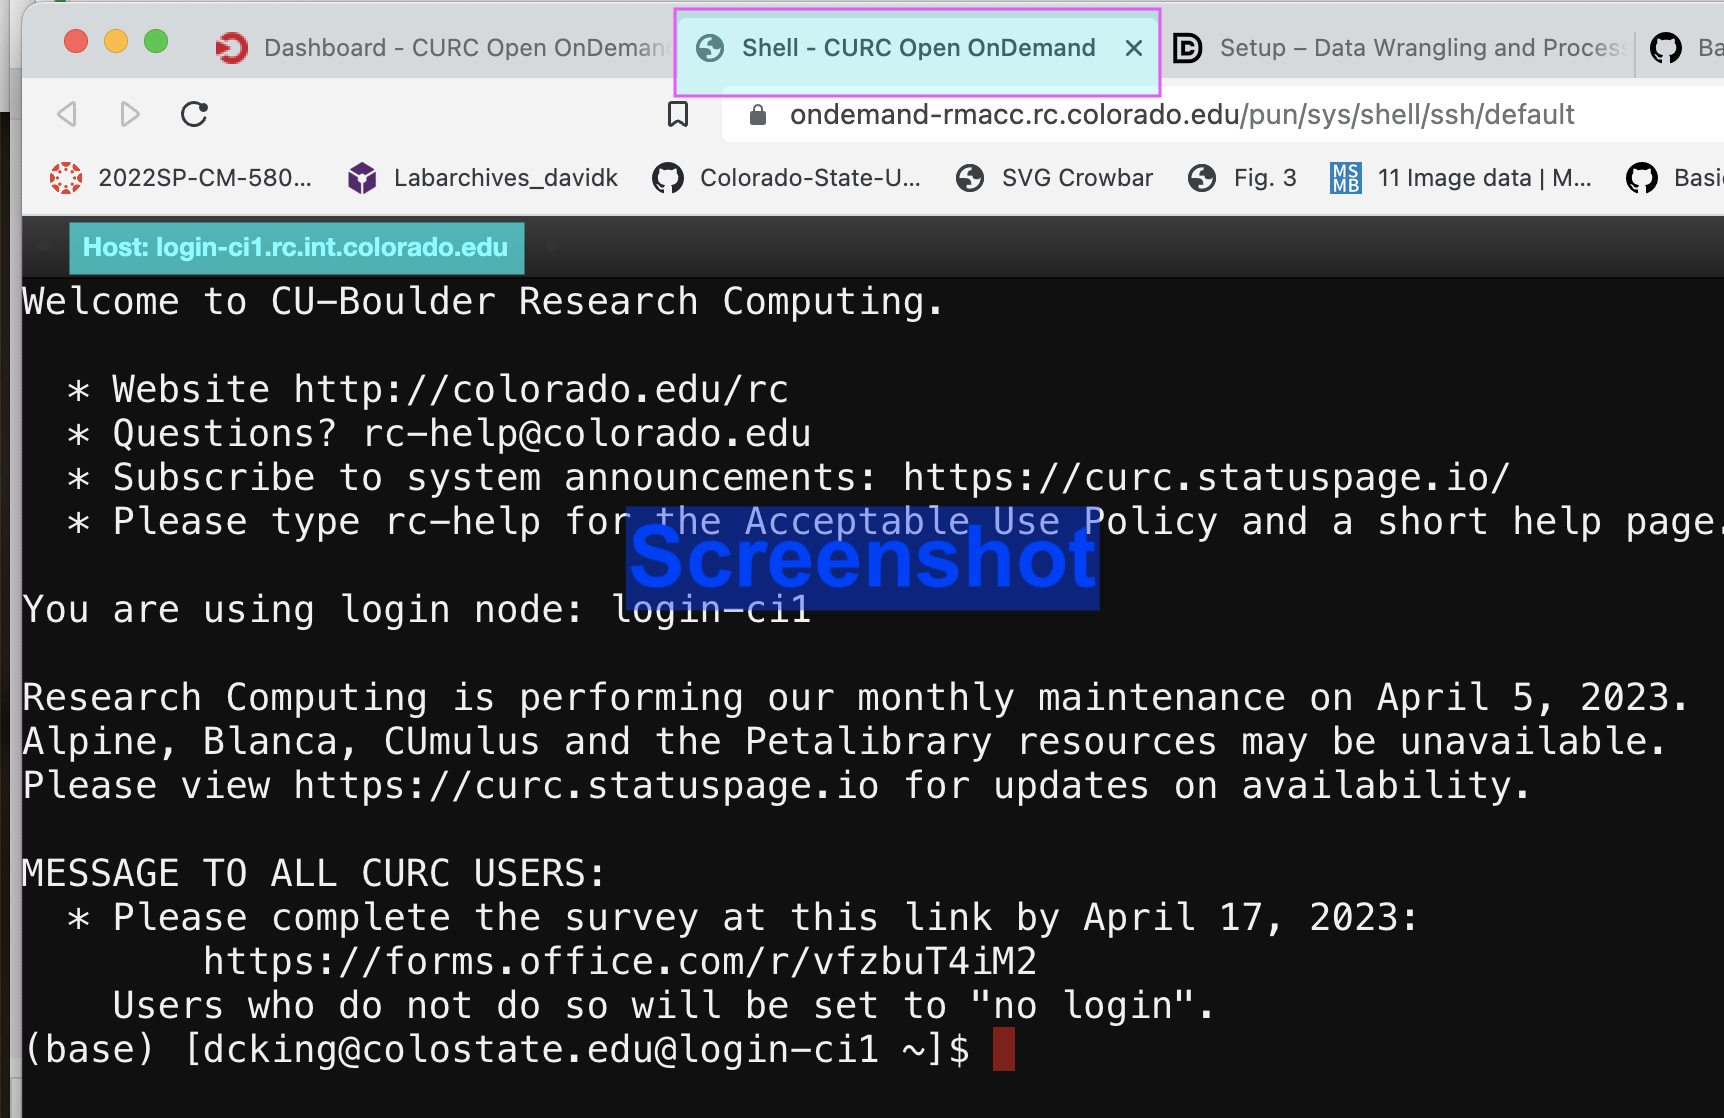The height and width of the screenshot is (1118, 1724).
Task: Click the http://colorado.edu/rc website text
Action: click(x=541, y=389)
